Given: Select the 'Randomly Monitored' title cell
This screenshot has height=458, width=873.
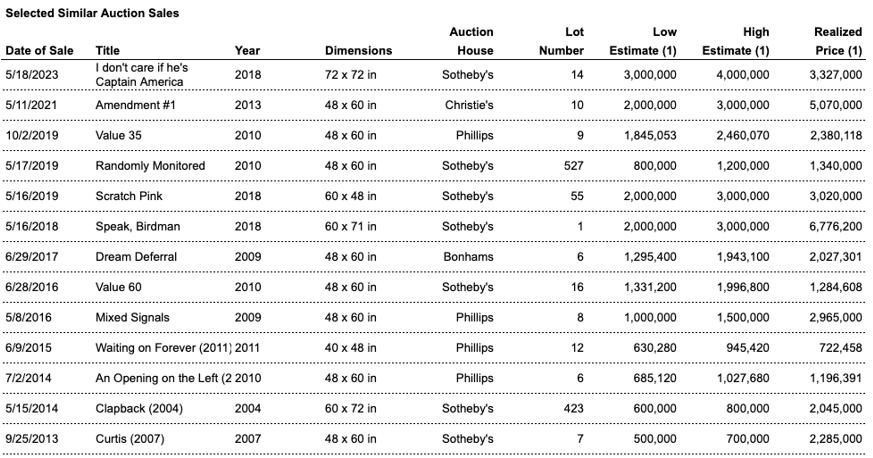Looking at the screenshot, I should pyautogui.click(x=150, y=166).
